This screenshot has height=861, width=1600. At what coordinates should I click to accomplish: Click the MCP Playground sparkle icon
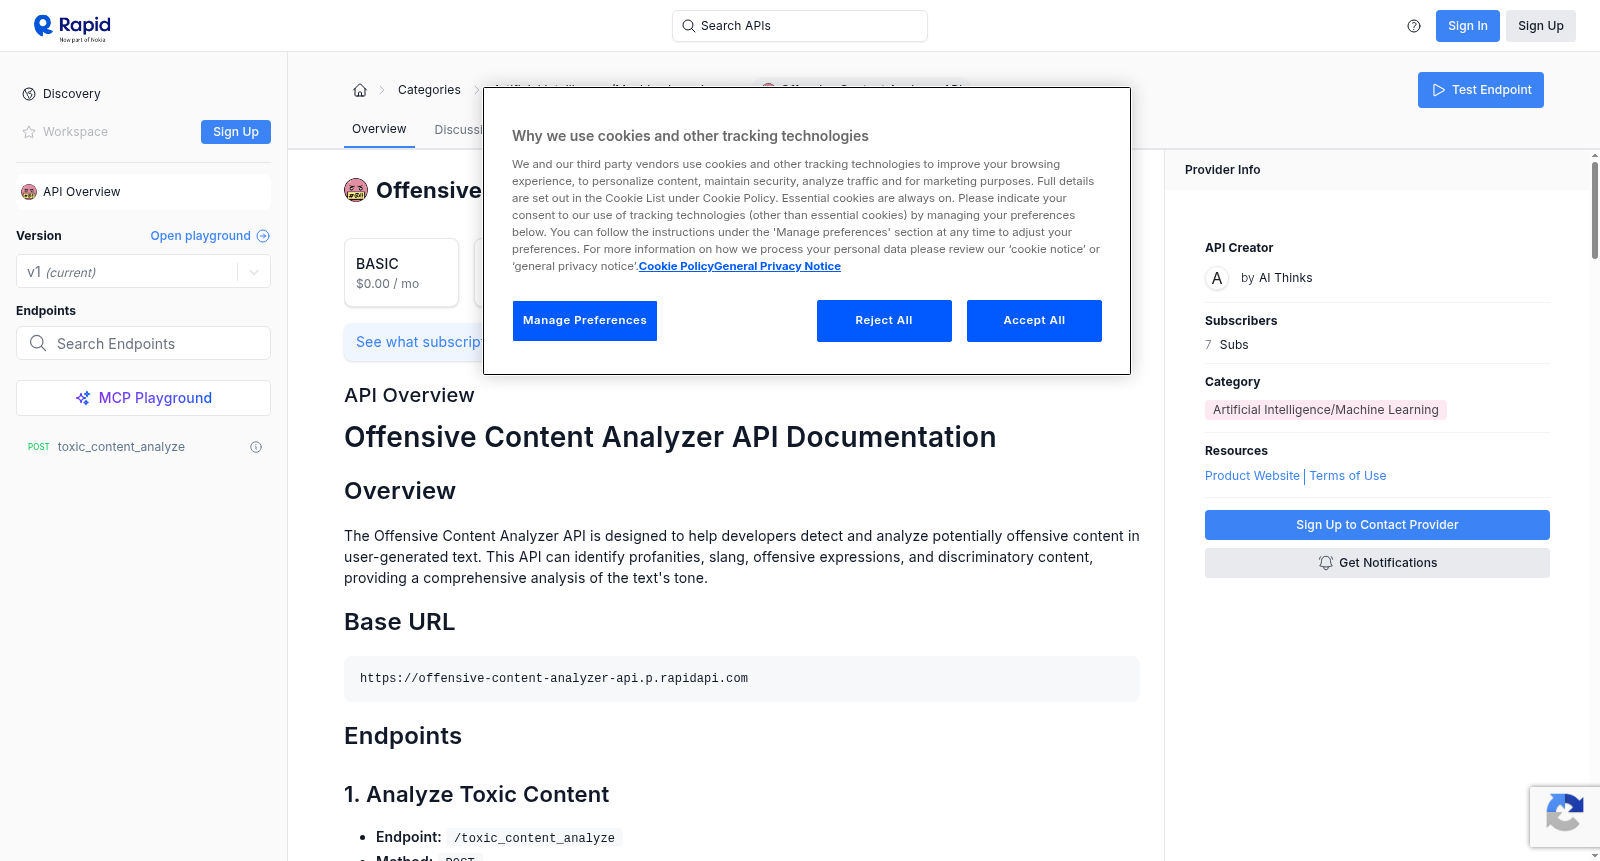[x=83, y=398]
